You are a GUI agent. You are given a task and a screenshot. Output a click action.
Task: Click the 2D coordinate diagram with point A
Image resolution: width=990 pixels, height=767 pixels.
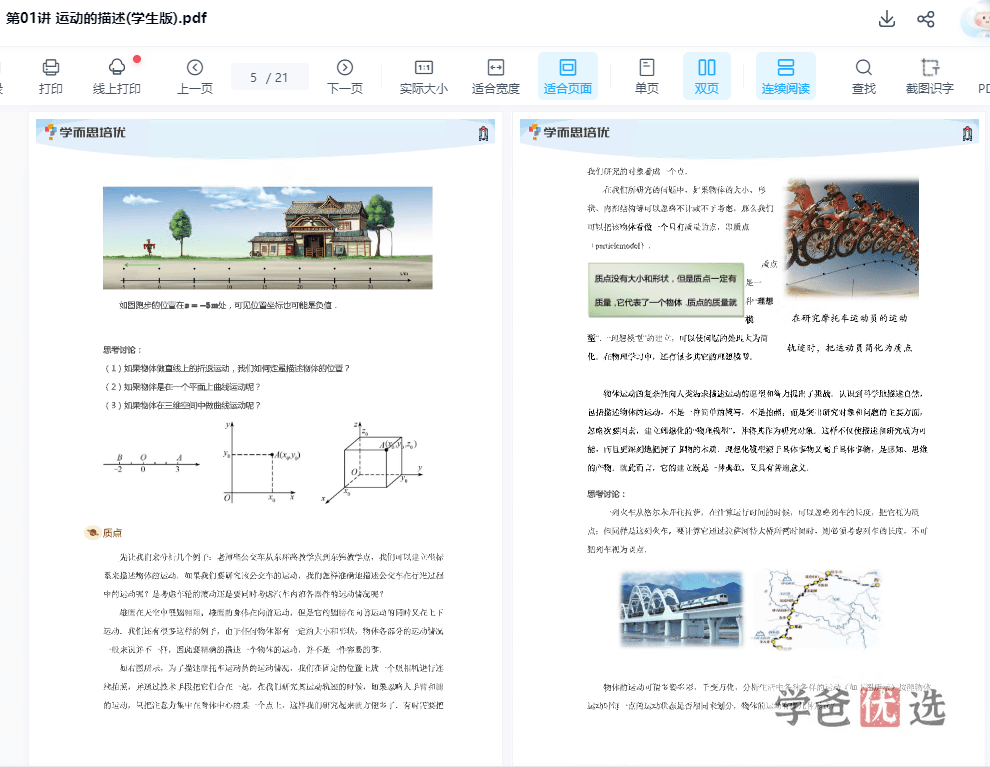261,462
